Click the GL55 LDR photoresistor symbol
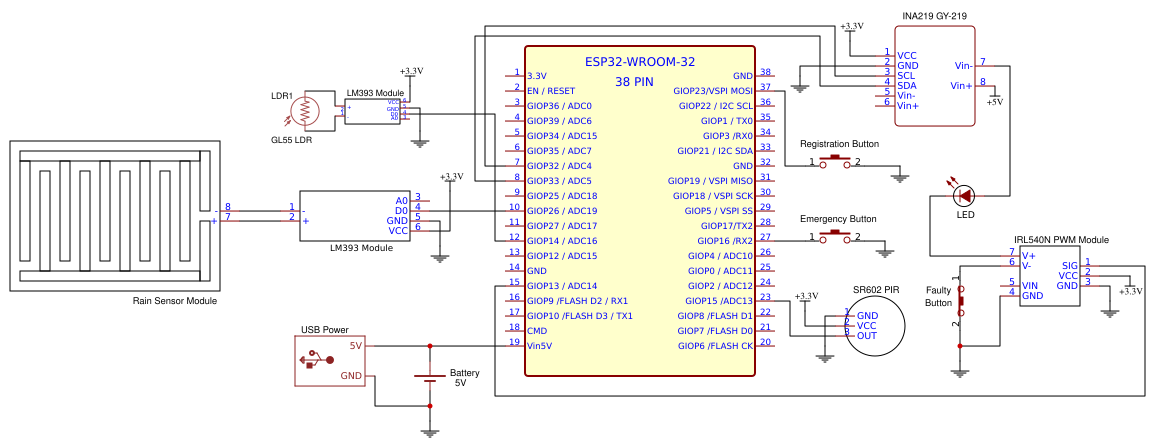 [x=305, y=112]
